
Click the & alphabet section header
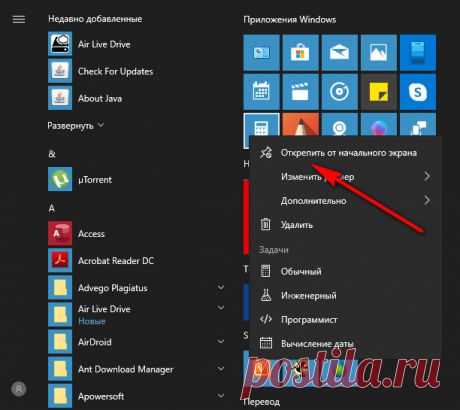[52, 154]
